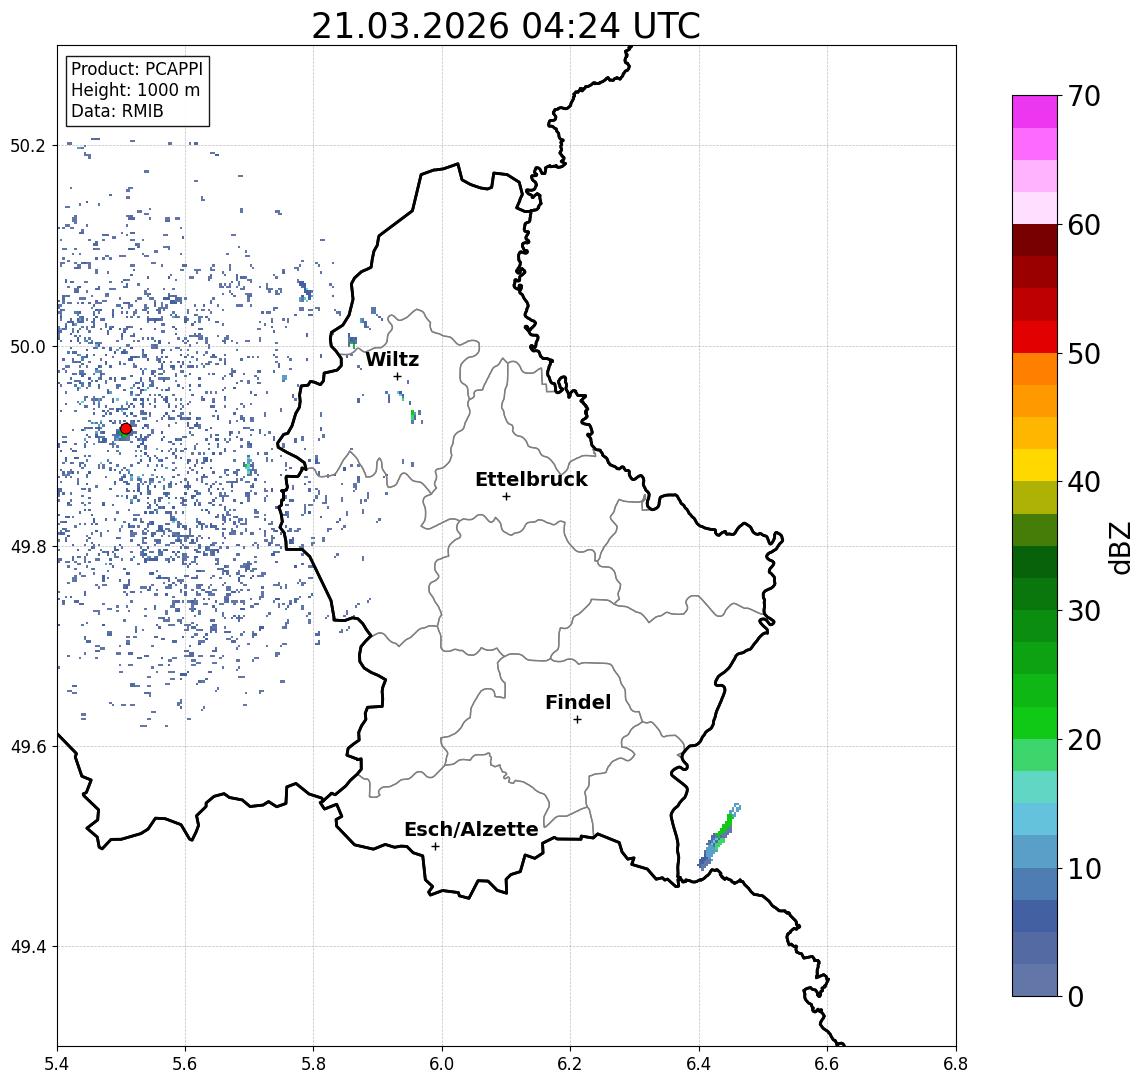Click the longitude tick label 6.6
This screenshot has width=1145, height=1084.
pos(827,1064)
